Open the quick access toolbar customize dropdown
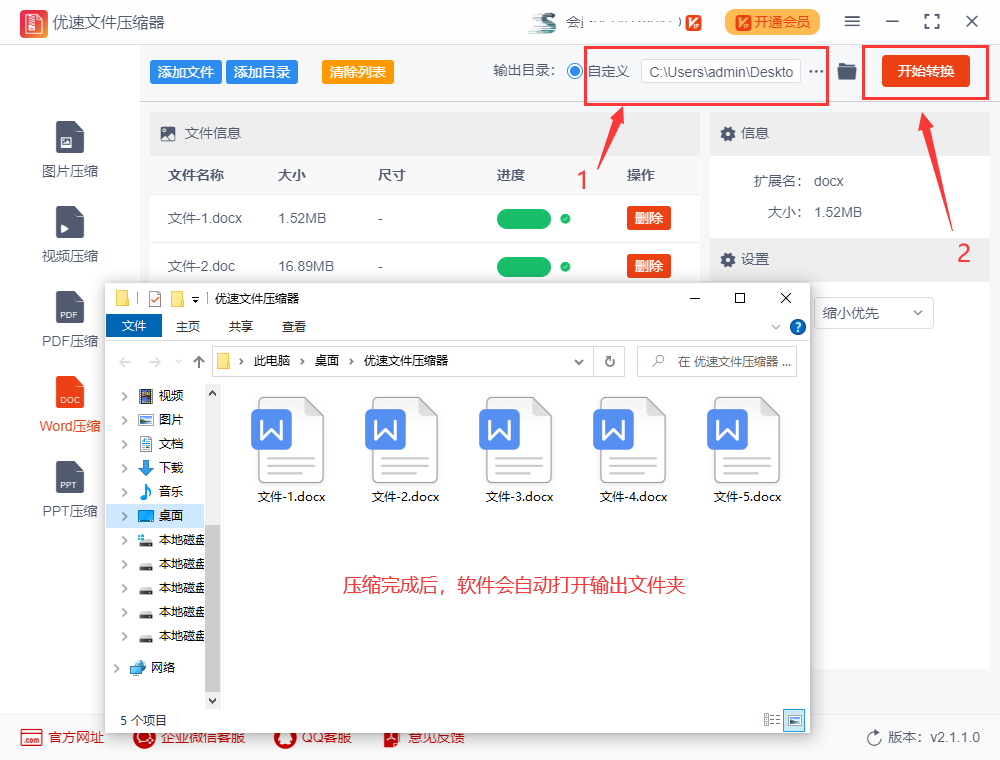 tap(195, 299)
